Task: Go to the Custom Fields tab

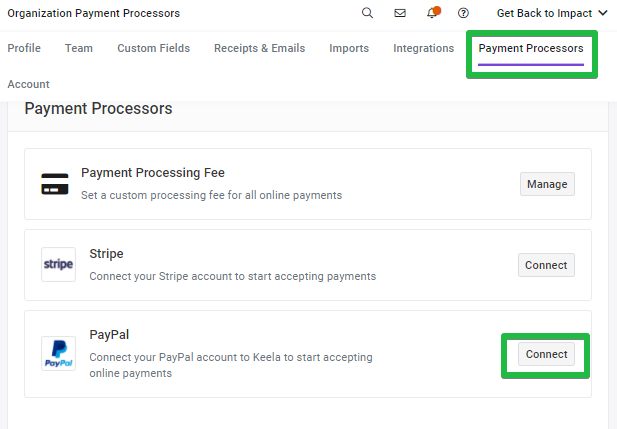Action: [153, 48]
